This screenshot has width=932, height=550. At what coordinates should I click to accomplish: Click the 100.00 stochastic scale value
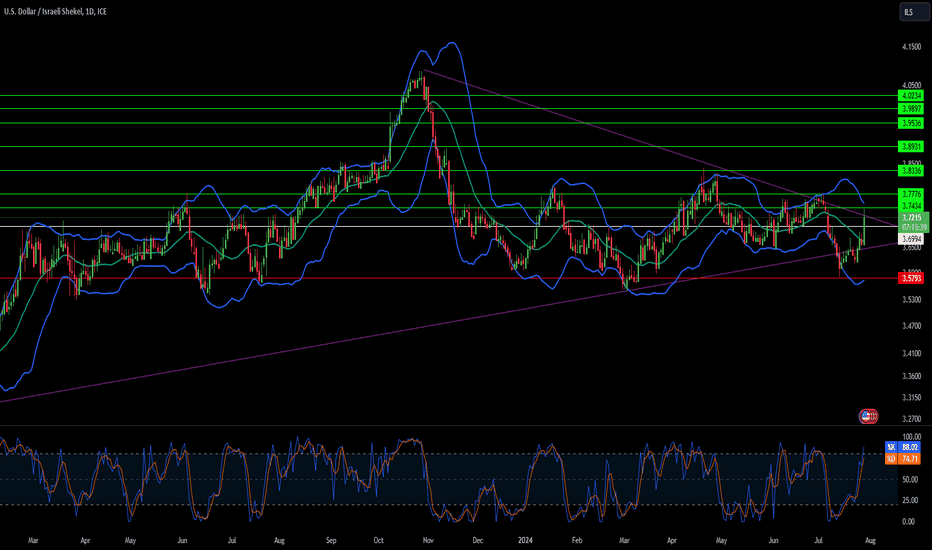[912, 436]
